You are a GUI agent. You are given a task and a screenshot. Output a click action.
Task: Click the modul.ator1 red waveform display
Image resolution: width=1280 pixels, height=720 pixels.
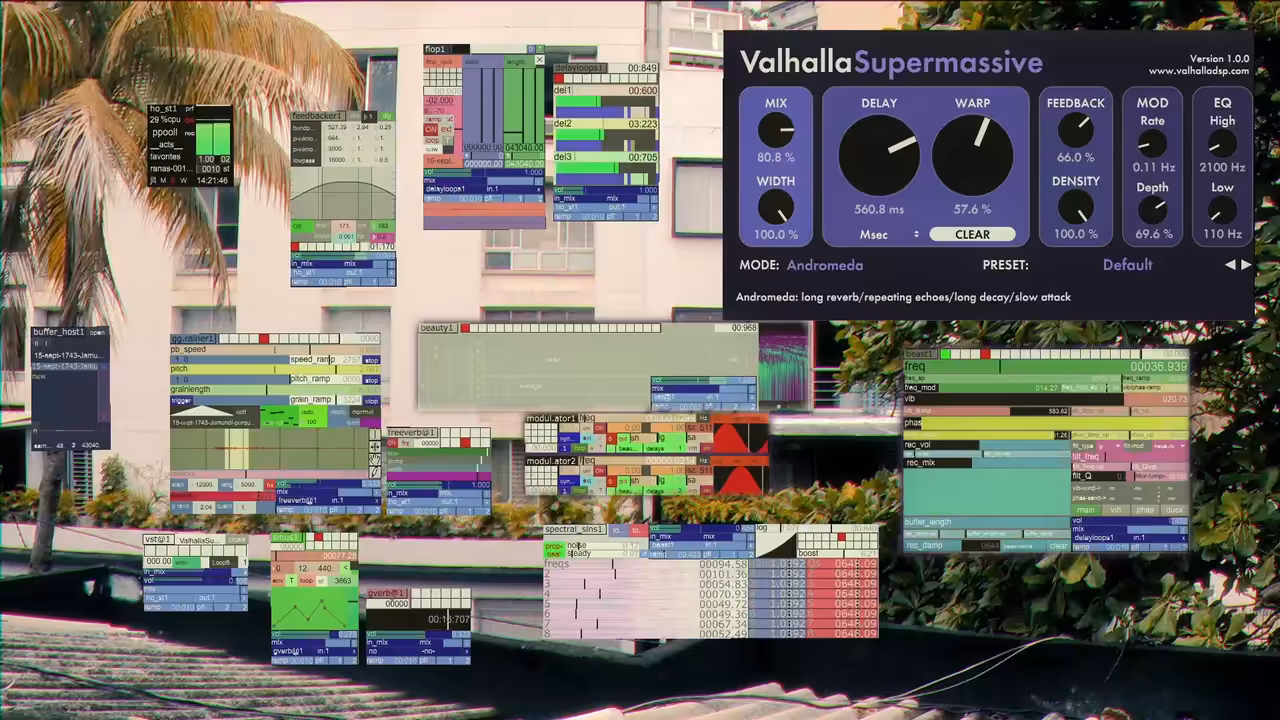pos(740,437)
